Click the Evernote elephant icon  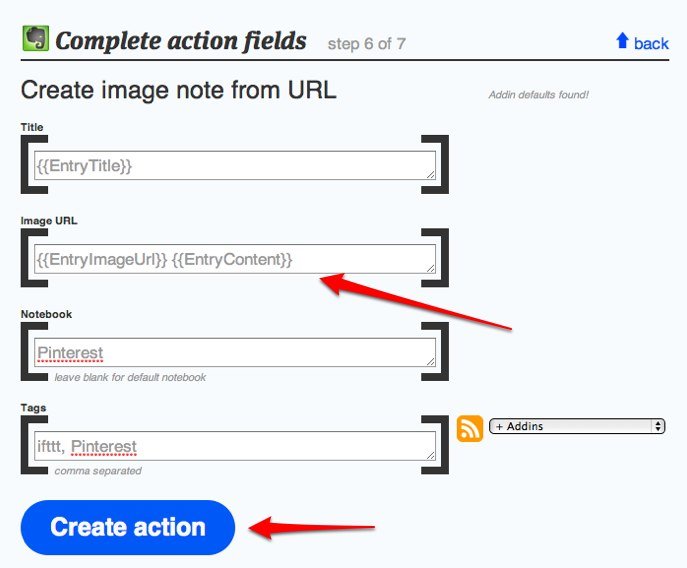tap(36, 39)
